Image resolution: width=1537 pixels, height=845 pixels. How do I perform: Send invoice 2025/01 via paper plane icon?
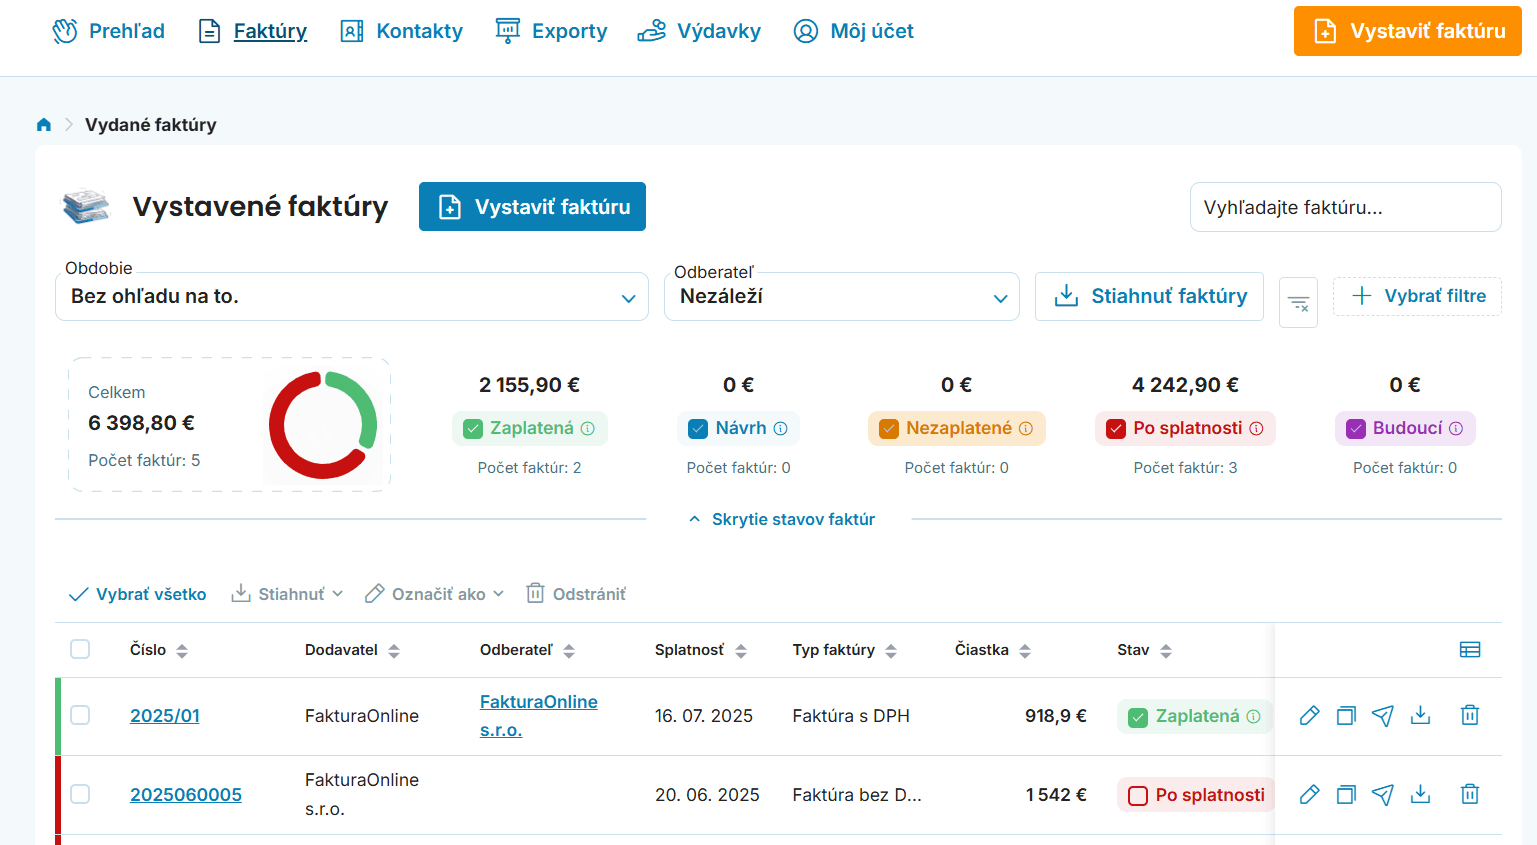point(1383,715)
